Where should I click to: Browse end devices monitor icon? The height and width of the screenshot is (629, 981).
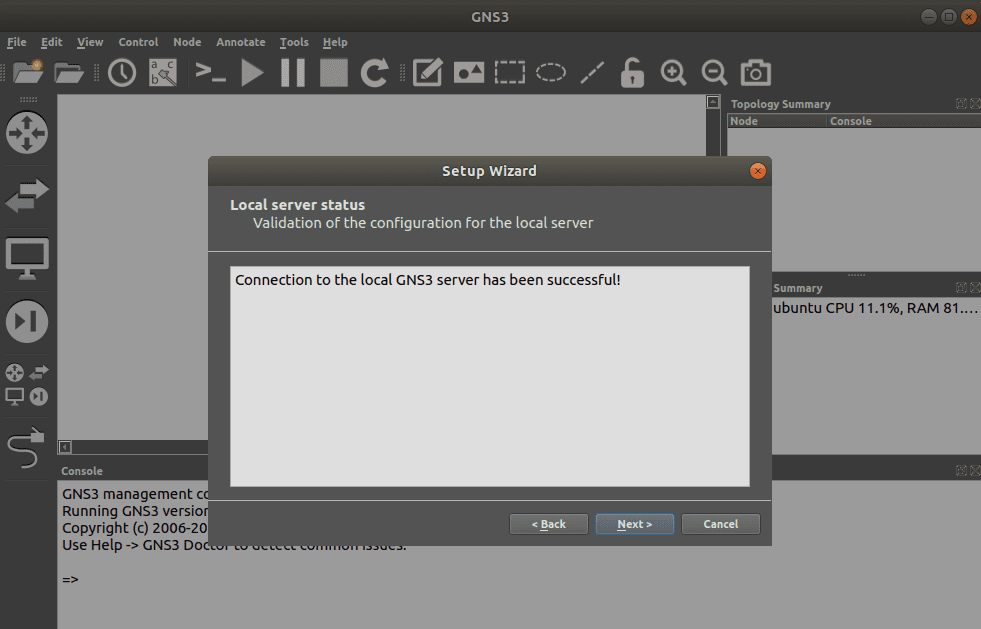pos(27,258)
